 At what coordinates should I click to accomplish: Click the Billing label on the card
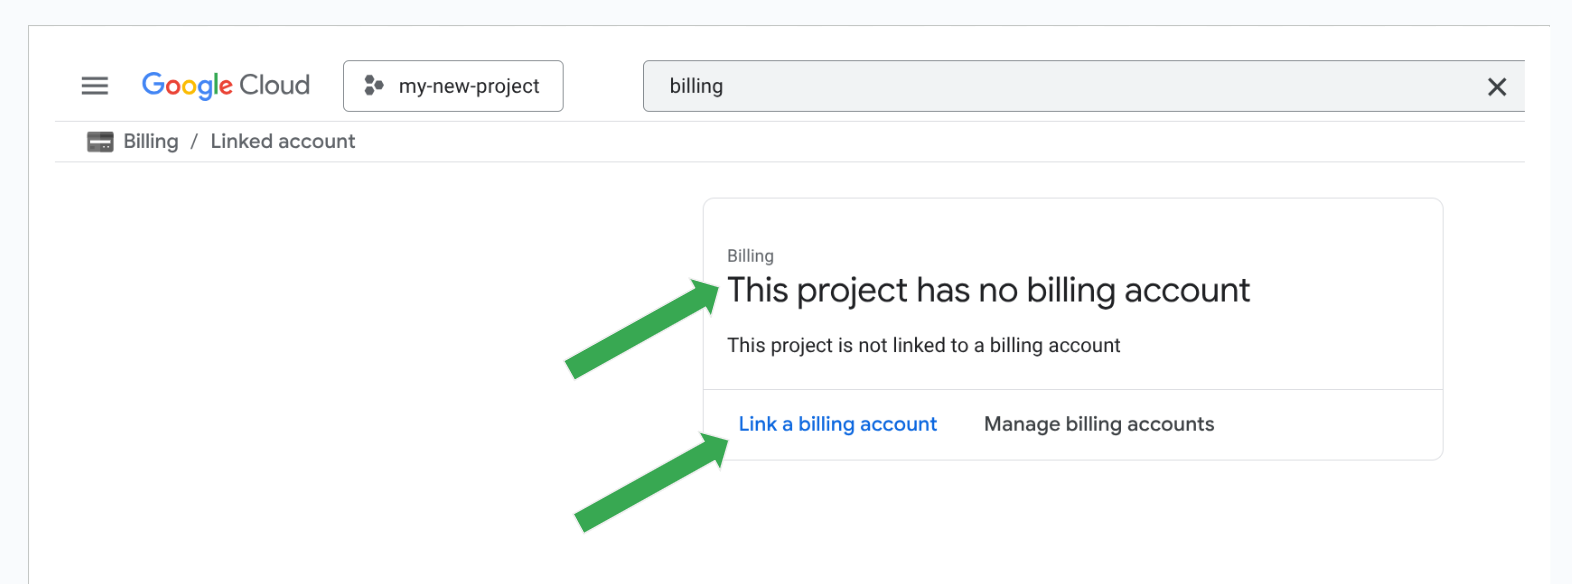pyautogui.click(x=750, y=256)
